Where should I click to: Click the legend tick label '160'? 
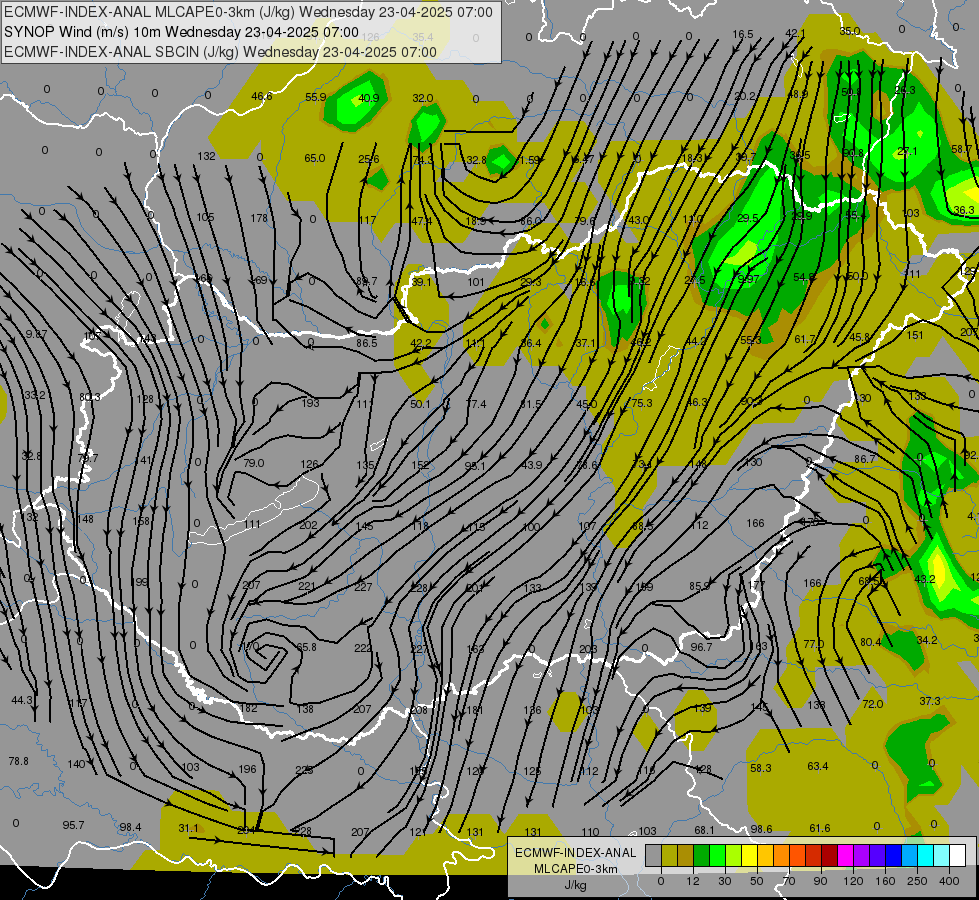(885, 881)
